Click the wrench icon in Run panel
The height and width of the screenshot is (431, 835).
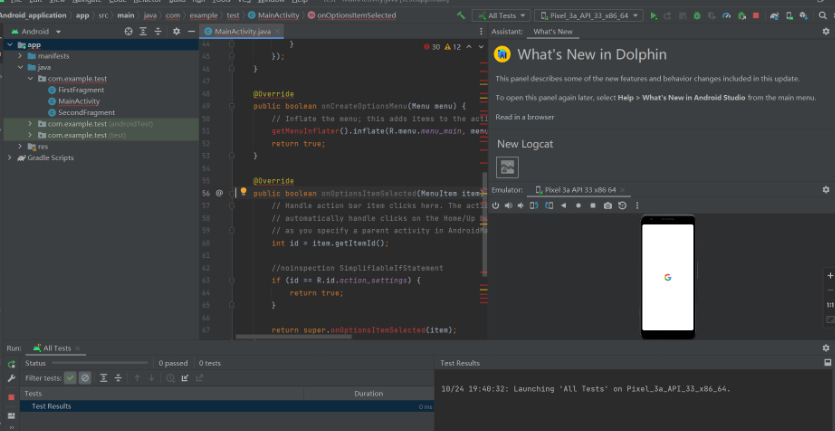coord(11,378)
